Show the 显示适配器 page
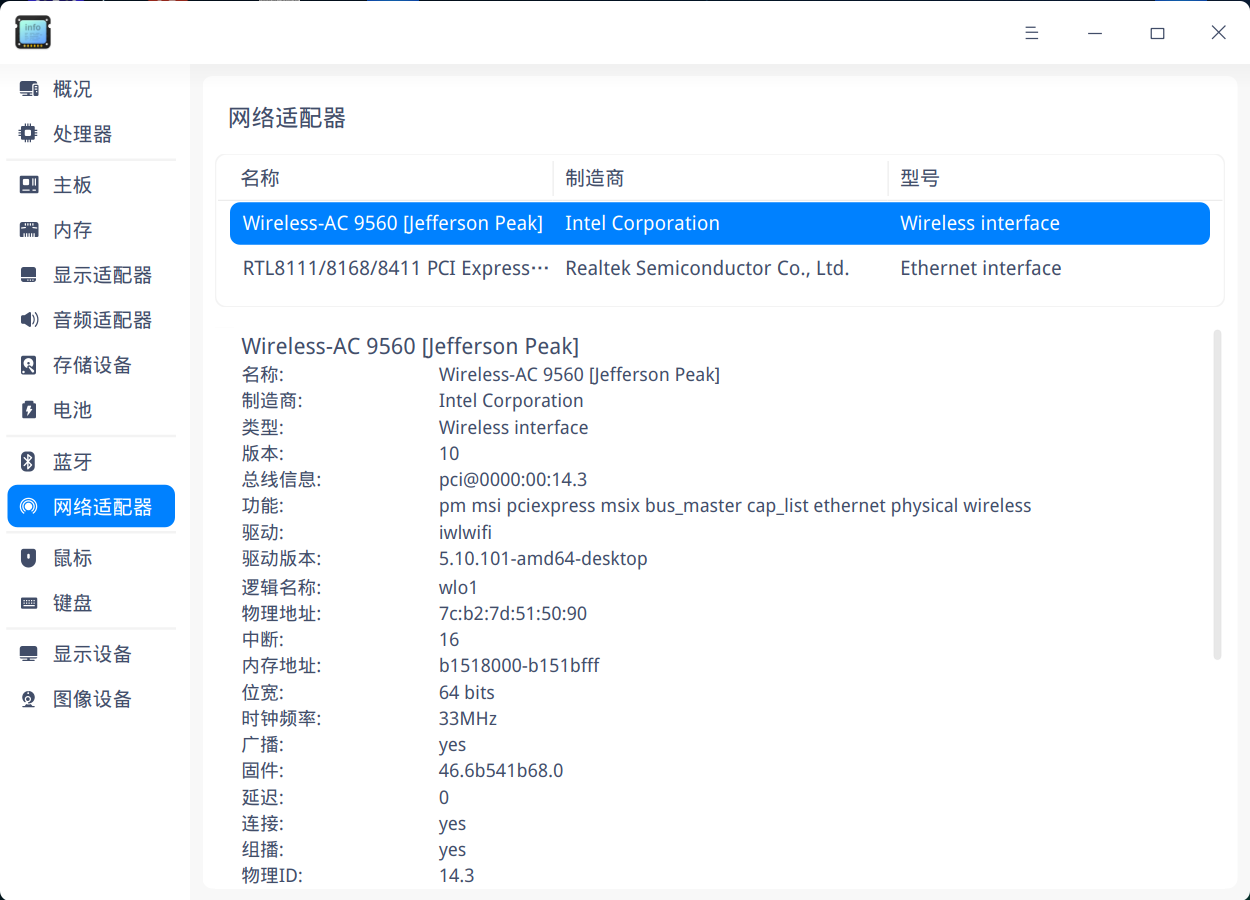 tap(91, 275)
